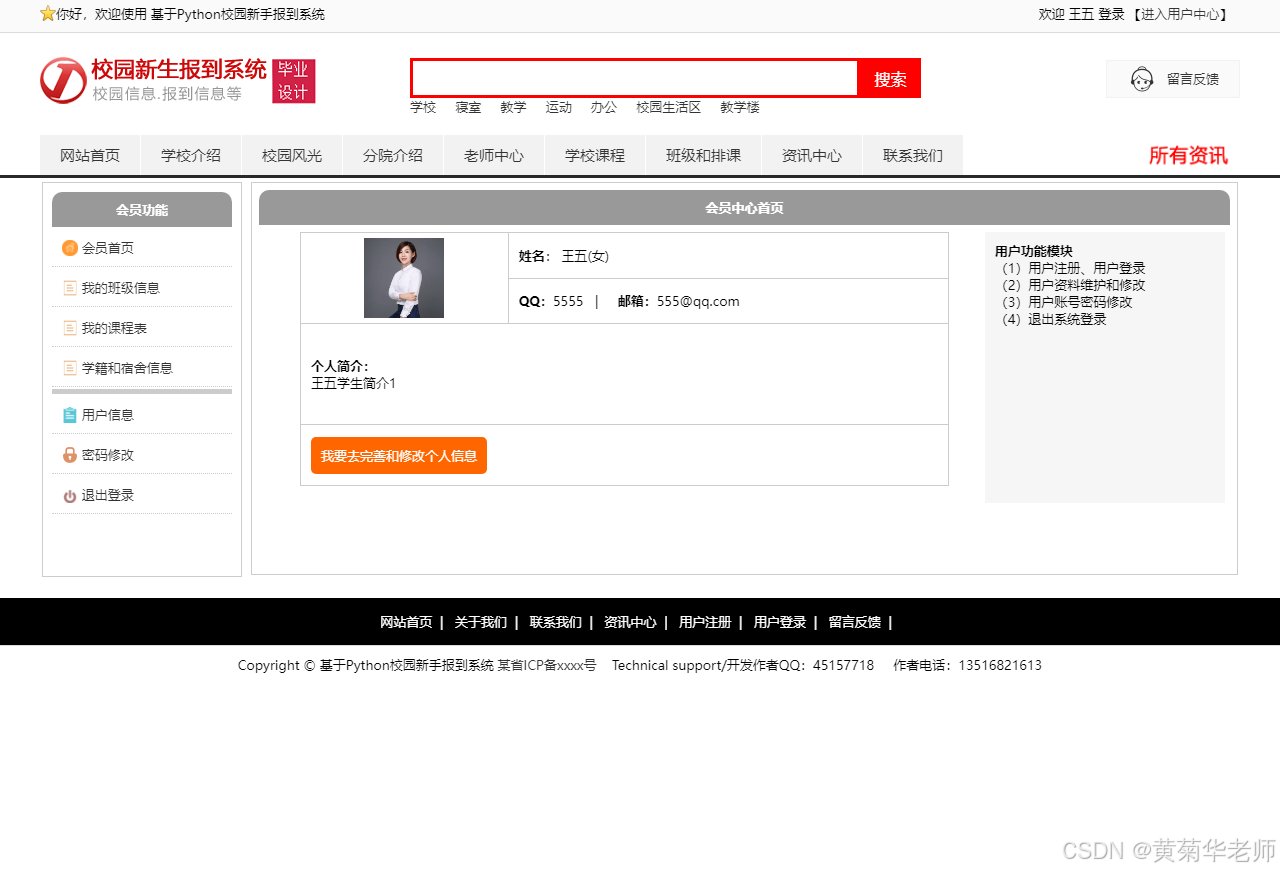The width and height of the screenshot is (1280, 872).
Task: Click the 会员中心首页 panel header
Action: [x=744, y=208]
